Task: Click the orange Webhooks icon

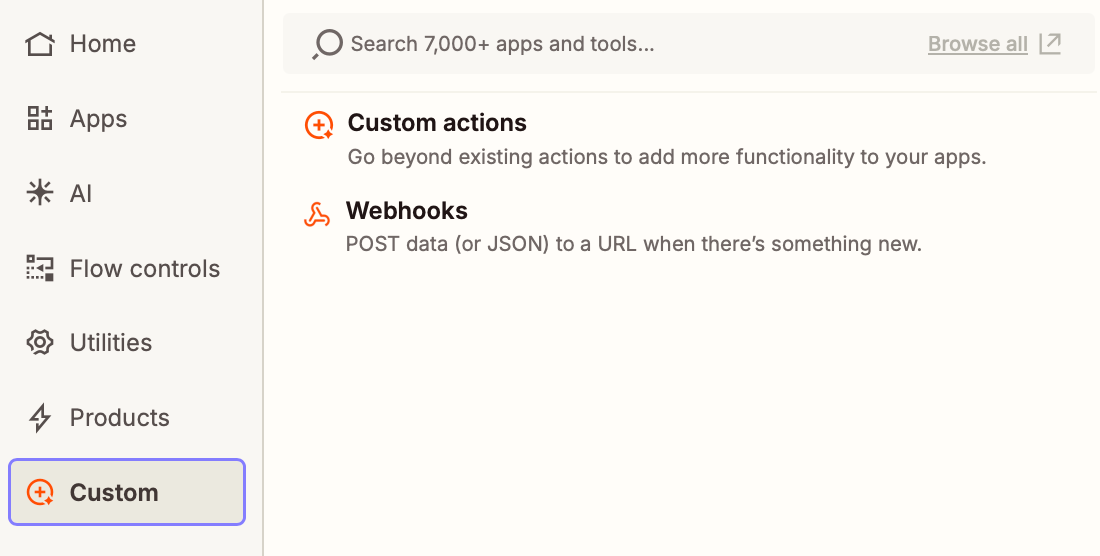Action: coord(317,214)
